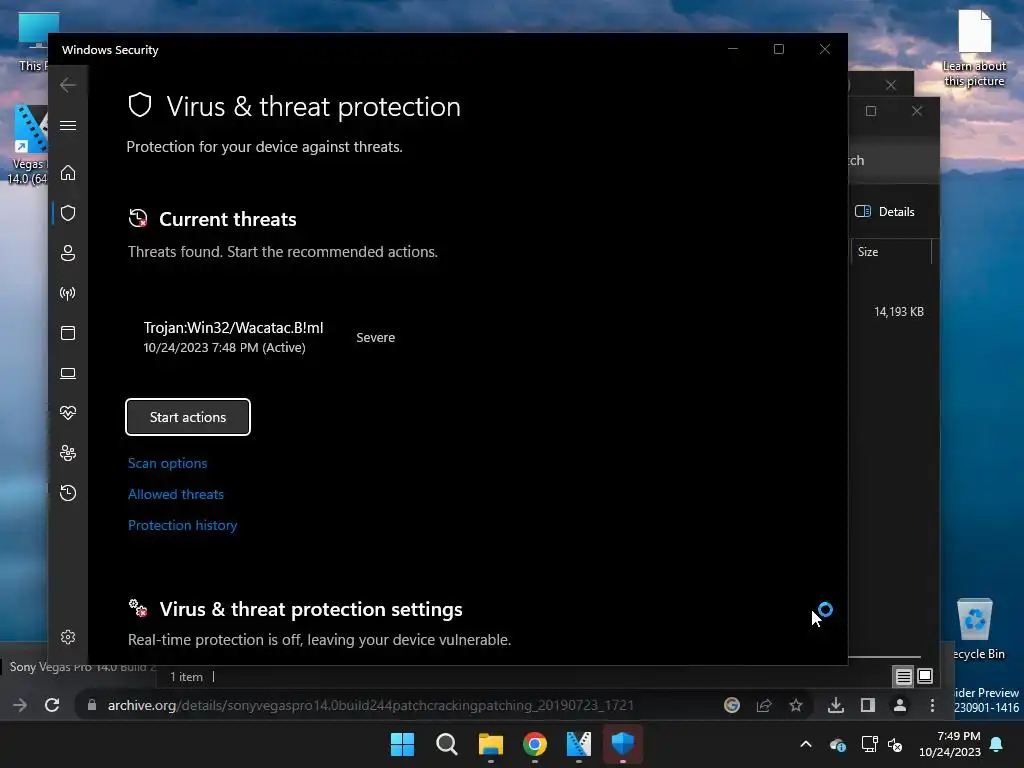This screenshot has height=768, width=1024.
Task: Open Chrome downloads icon
Action: click(x=836, y=705)
